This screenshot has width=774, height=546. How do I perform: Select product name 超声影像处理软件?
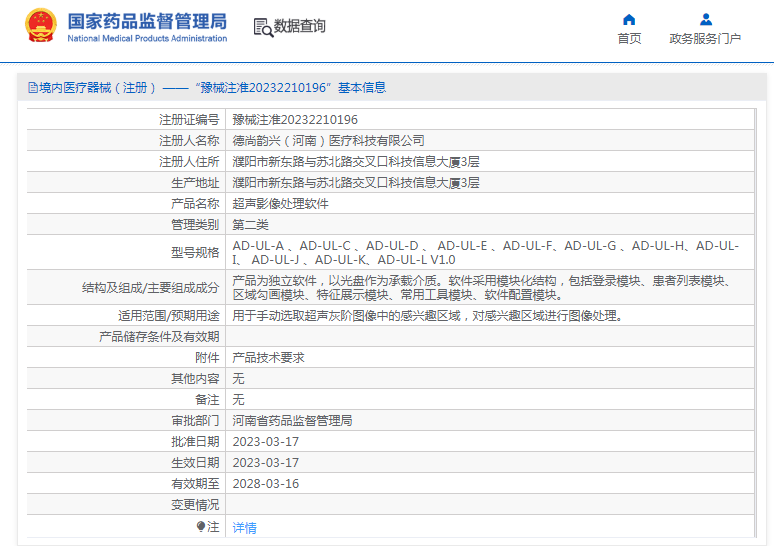(280, 204)
